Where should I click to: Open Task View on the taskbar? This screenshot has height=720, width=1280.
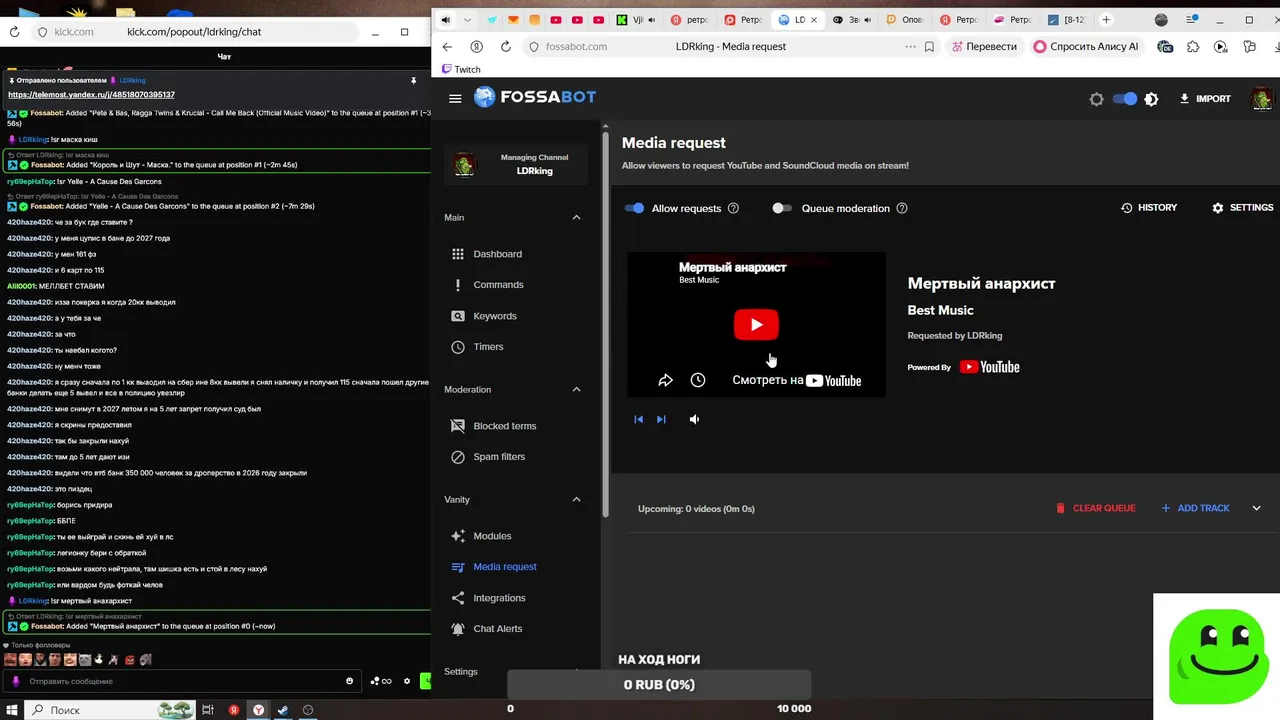coord(208,710)
